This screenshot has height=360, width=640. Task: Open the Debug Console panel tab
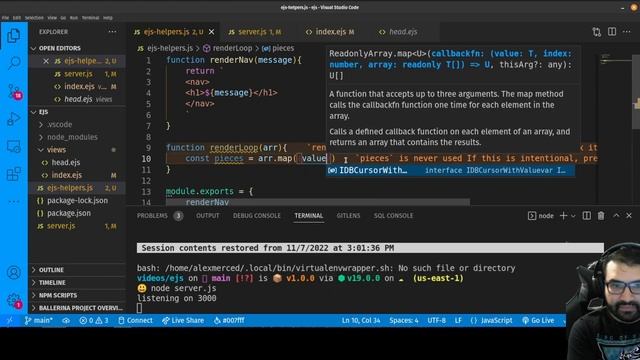257,216
